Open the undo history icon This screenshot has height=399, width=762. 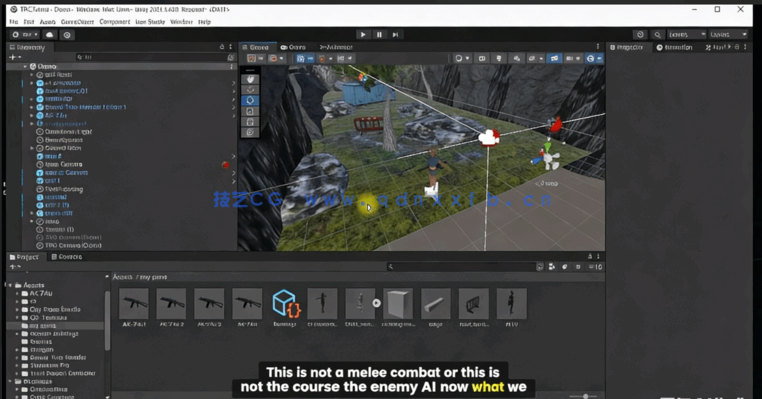point(640,35)
